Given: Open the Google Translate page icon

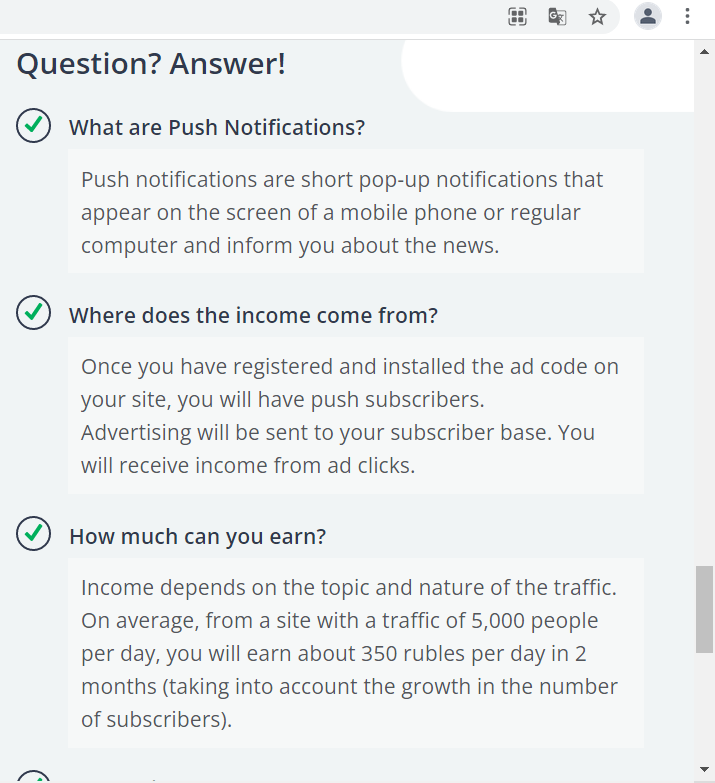Looking at the screenshot, I should coord(557,16).
